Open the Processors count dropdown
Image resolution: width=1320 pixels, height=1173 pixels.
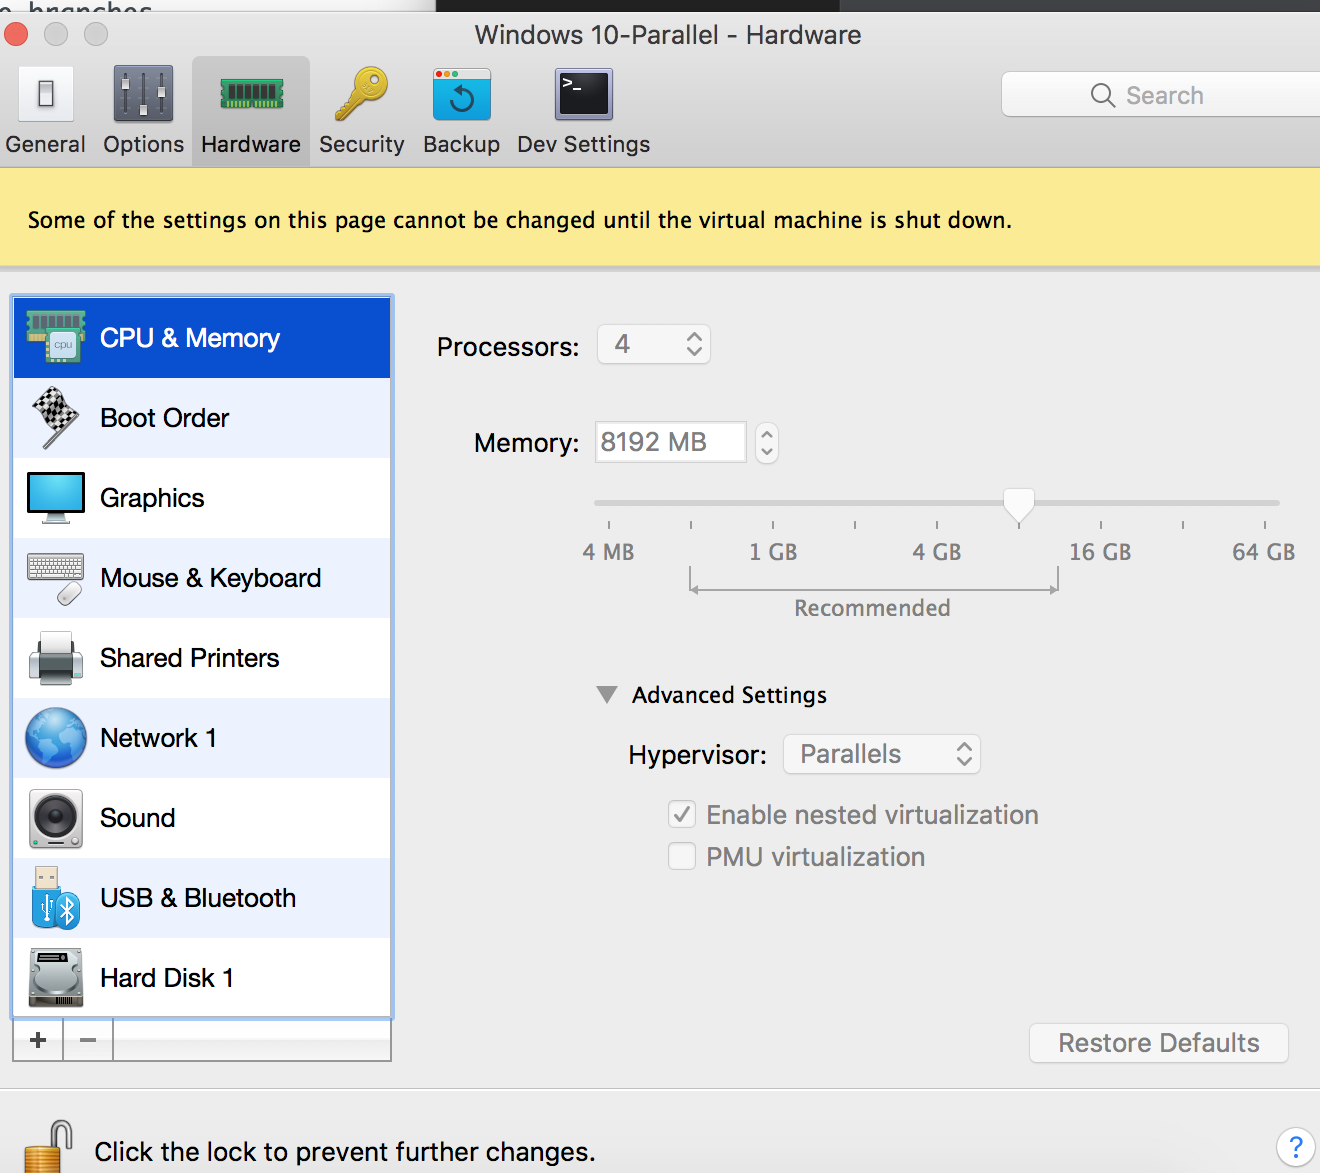(x=654, y=344)
